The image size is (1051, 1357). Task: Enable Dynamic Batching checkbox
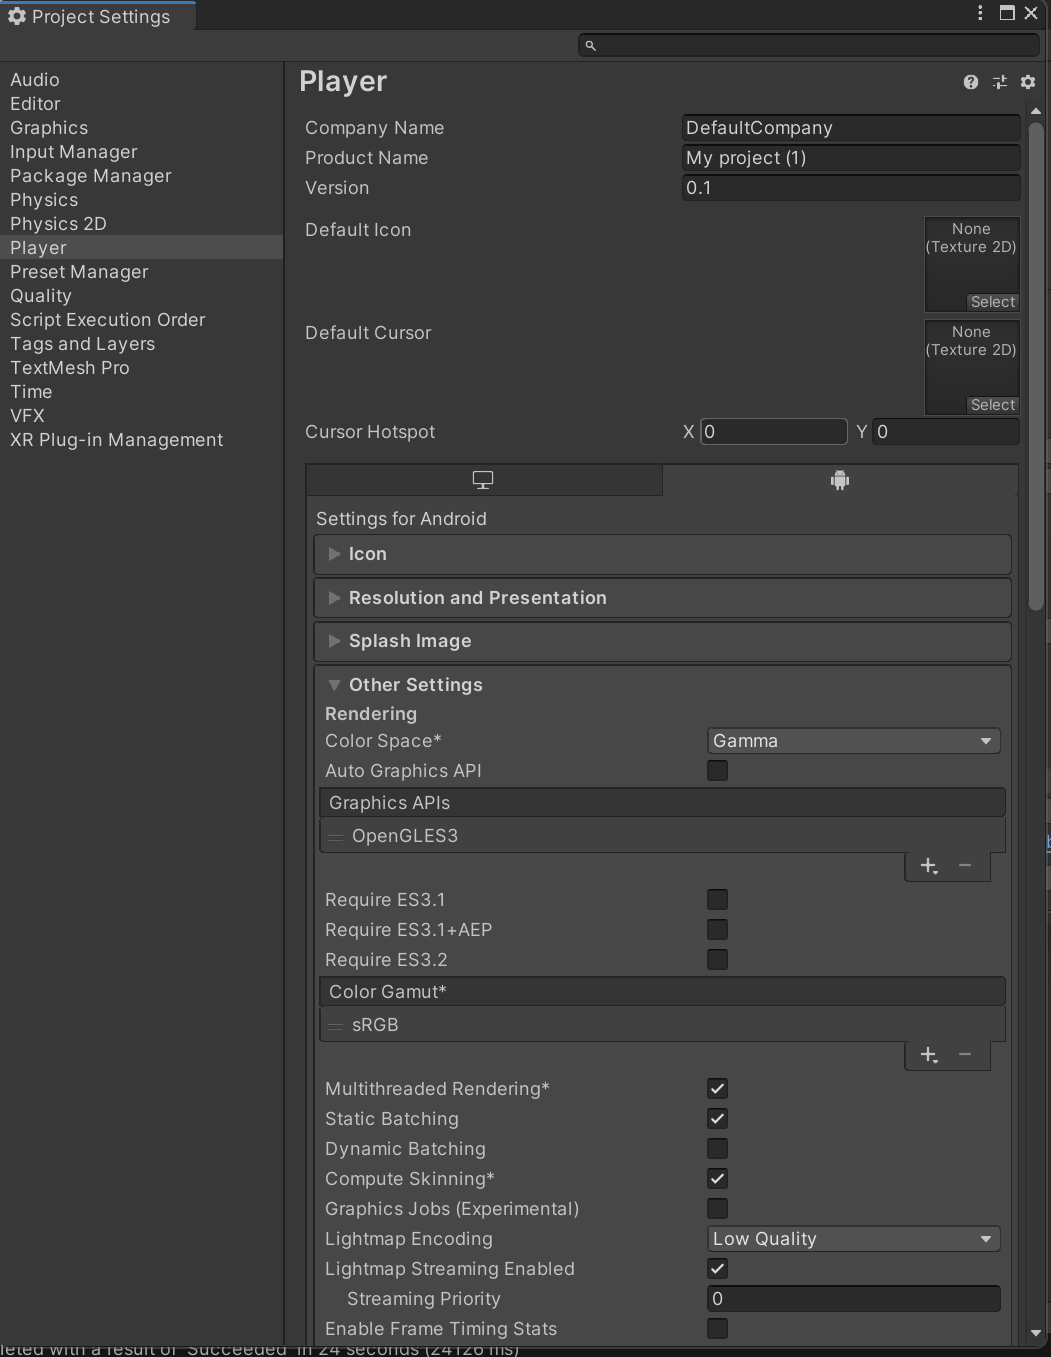tap(717, 1148)
